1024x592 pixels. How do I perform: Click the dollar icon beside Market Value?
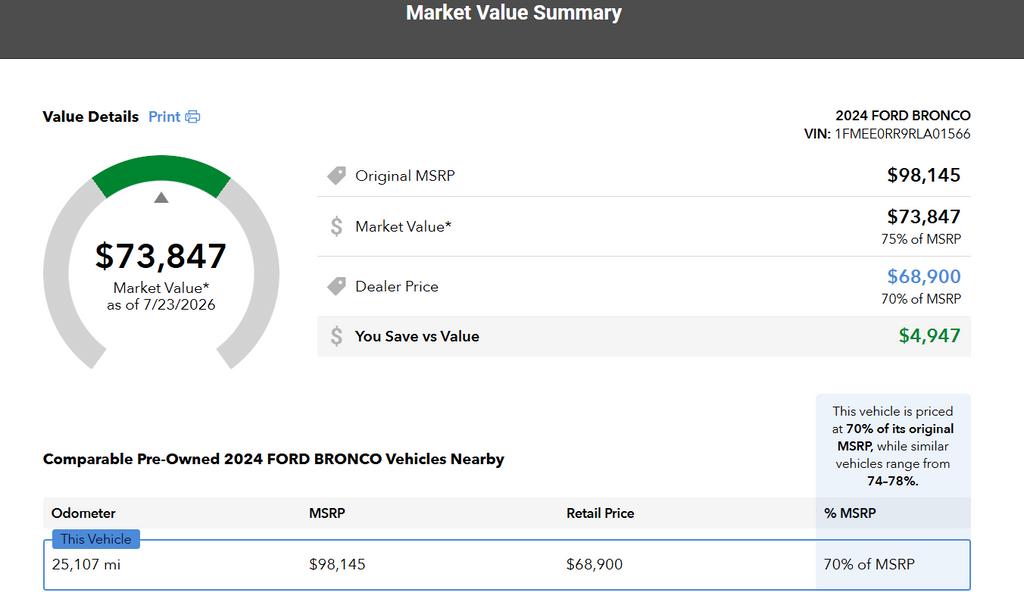point(336,226)
